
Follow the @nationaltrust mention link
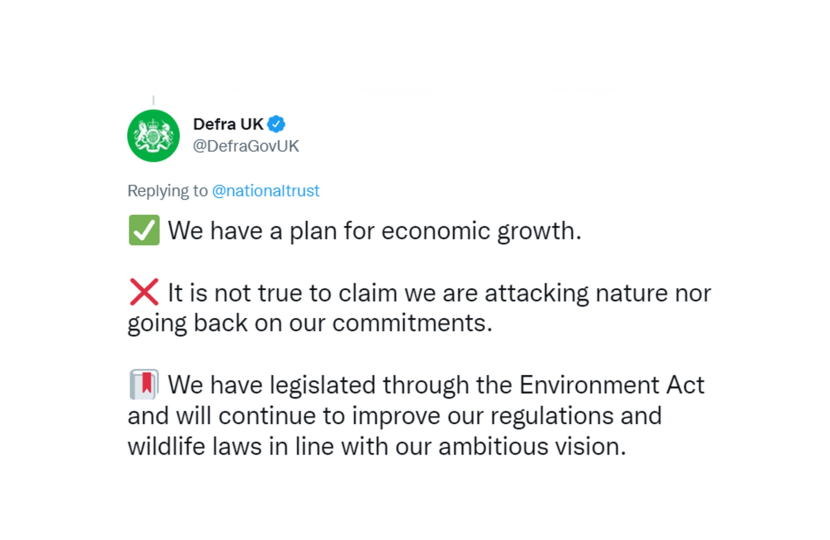(266, 190)
